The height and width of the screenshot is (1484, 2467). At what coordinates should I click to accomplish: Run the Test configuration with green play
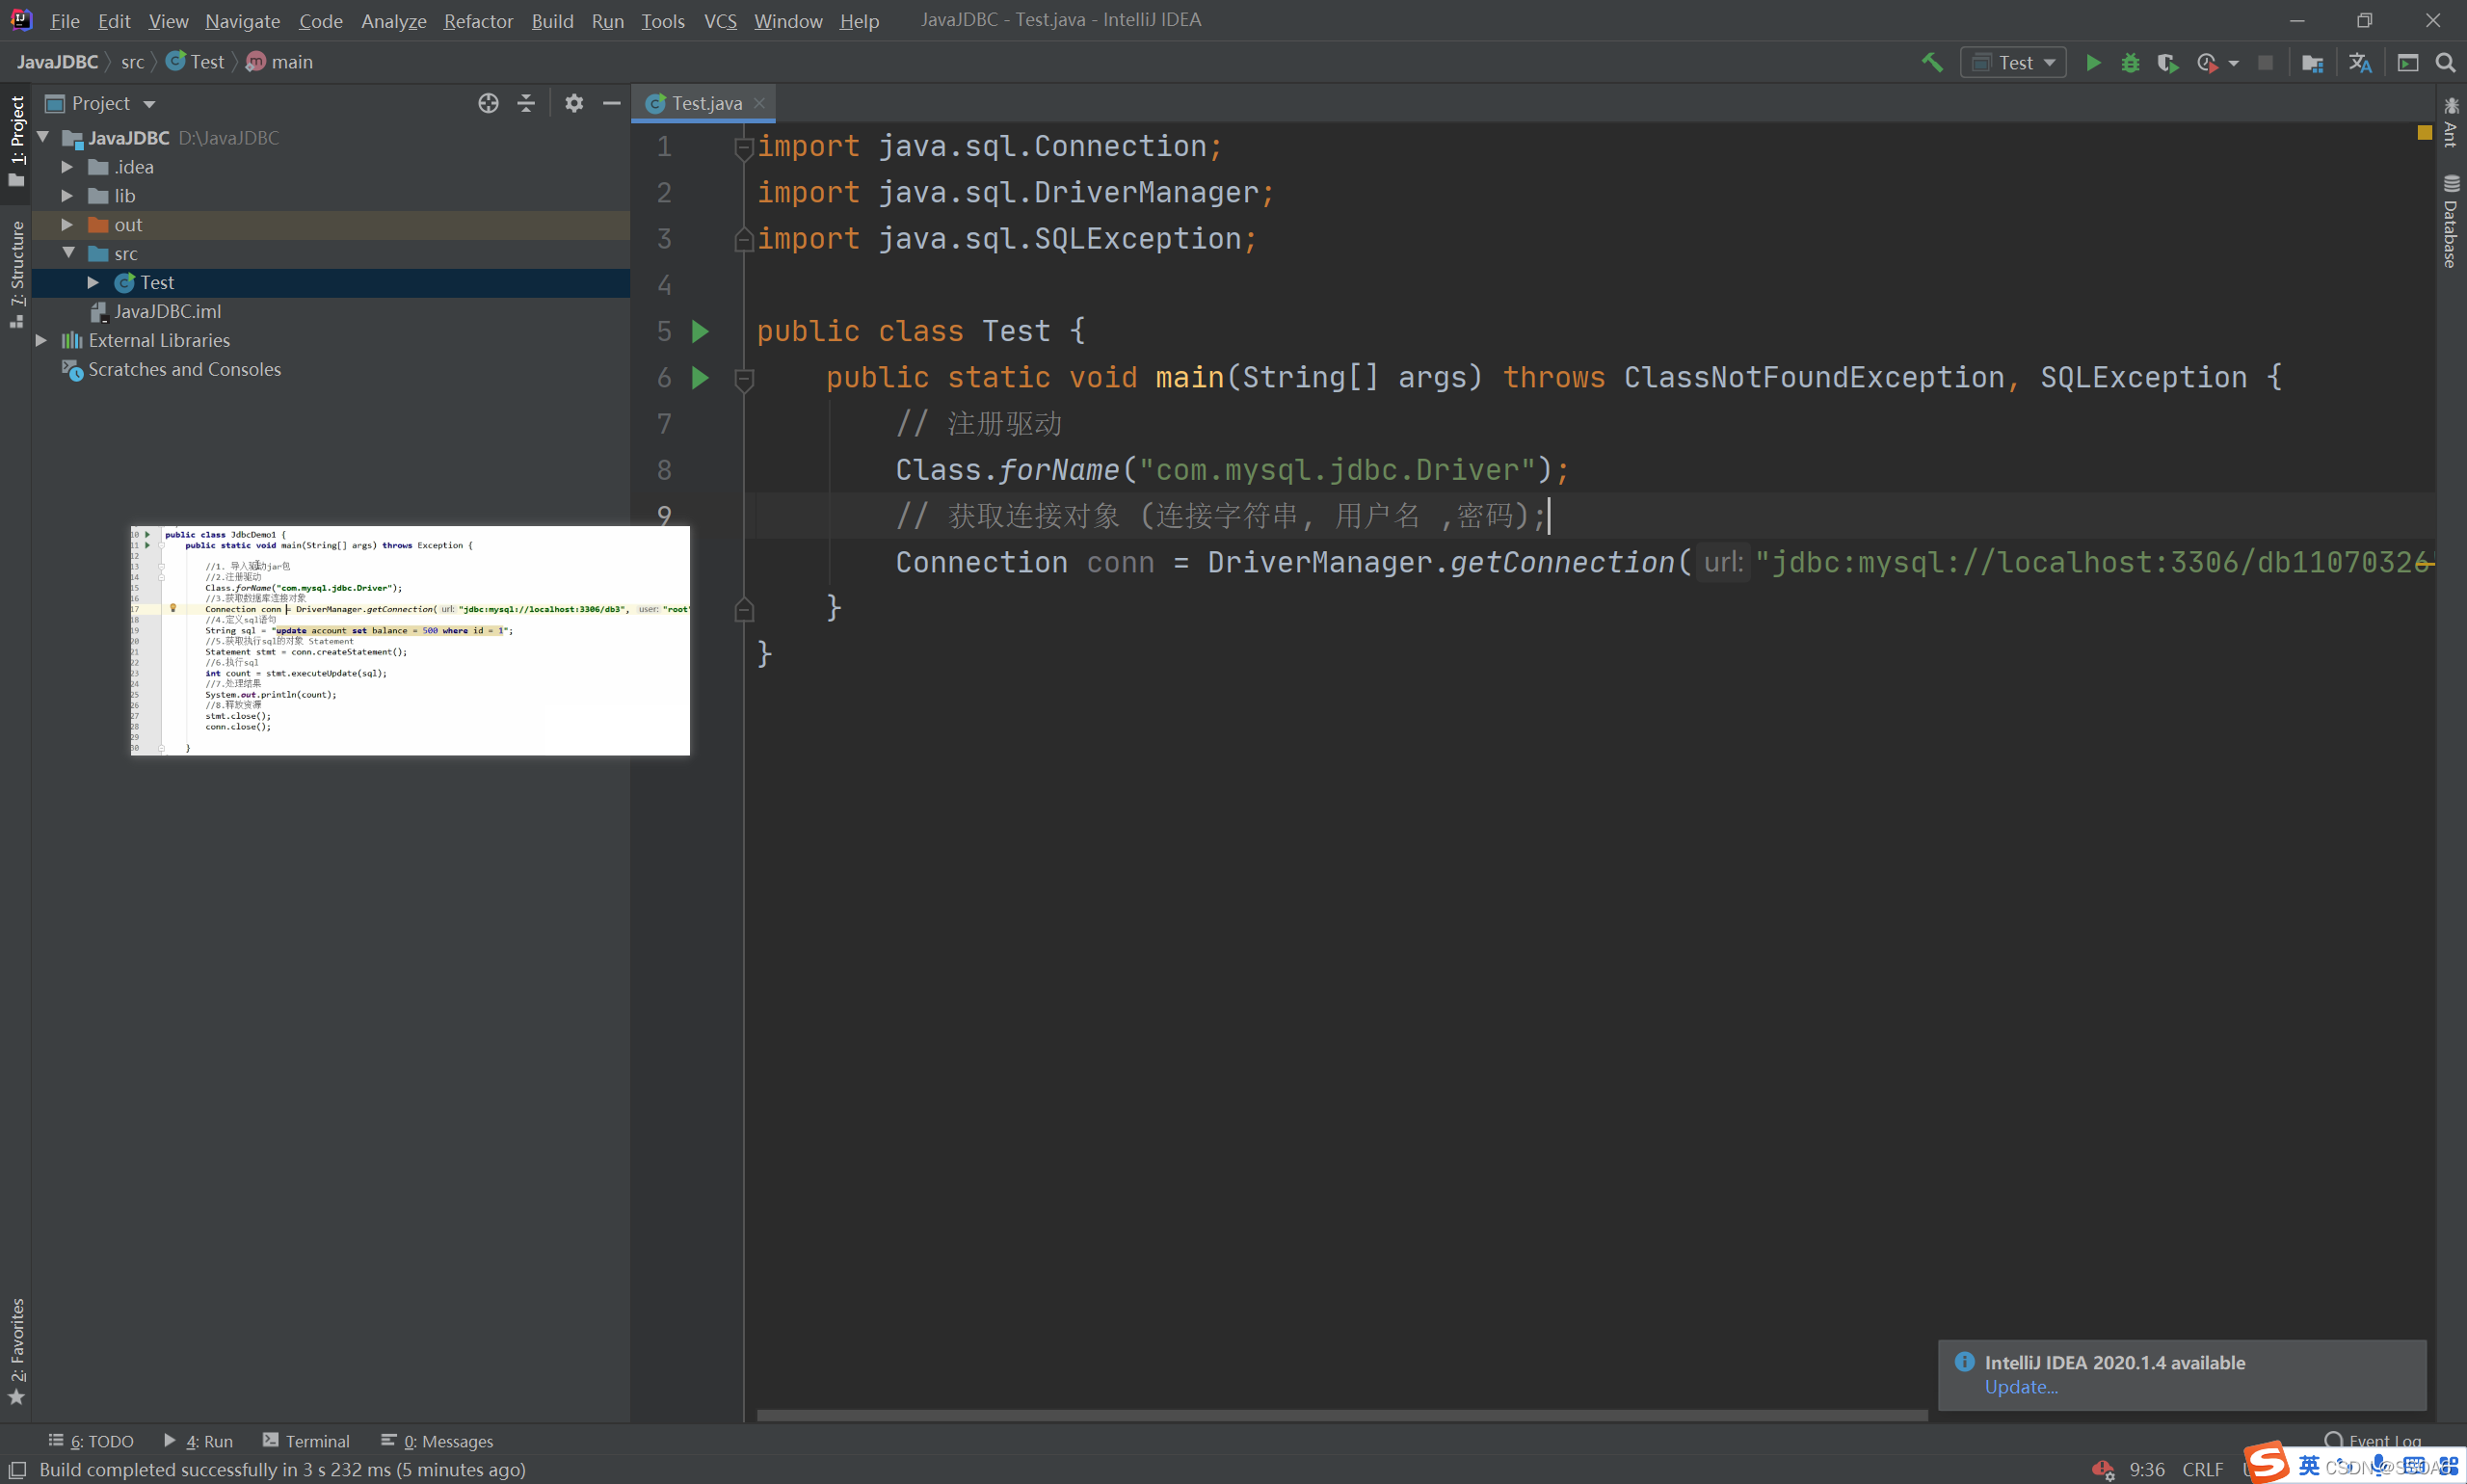[x=2093, y=62]
